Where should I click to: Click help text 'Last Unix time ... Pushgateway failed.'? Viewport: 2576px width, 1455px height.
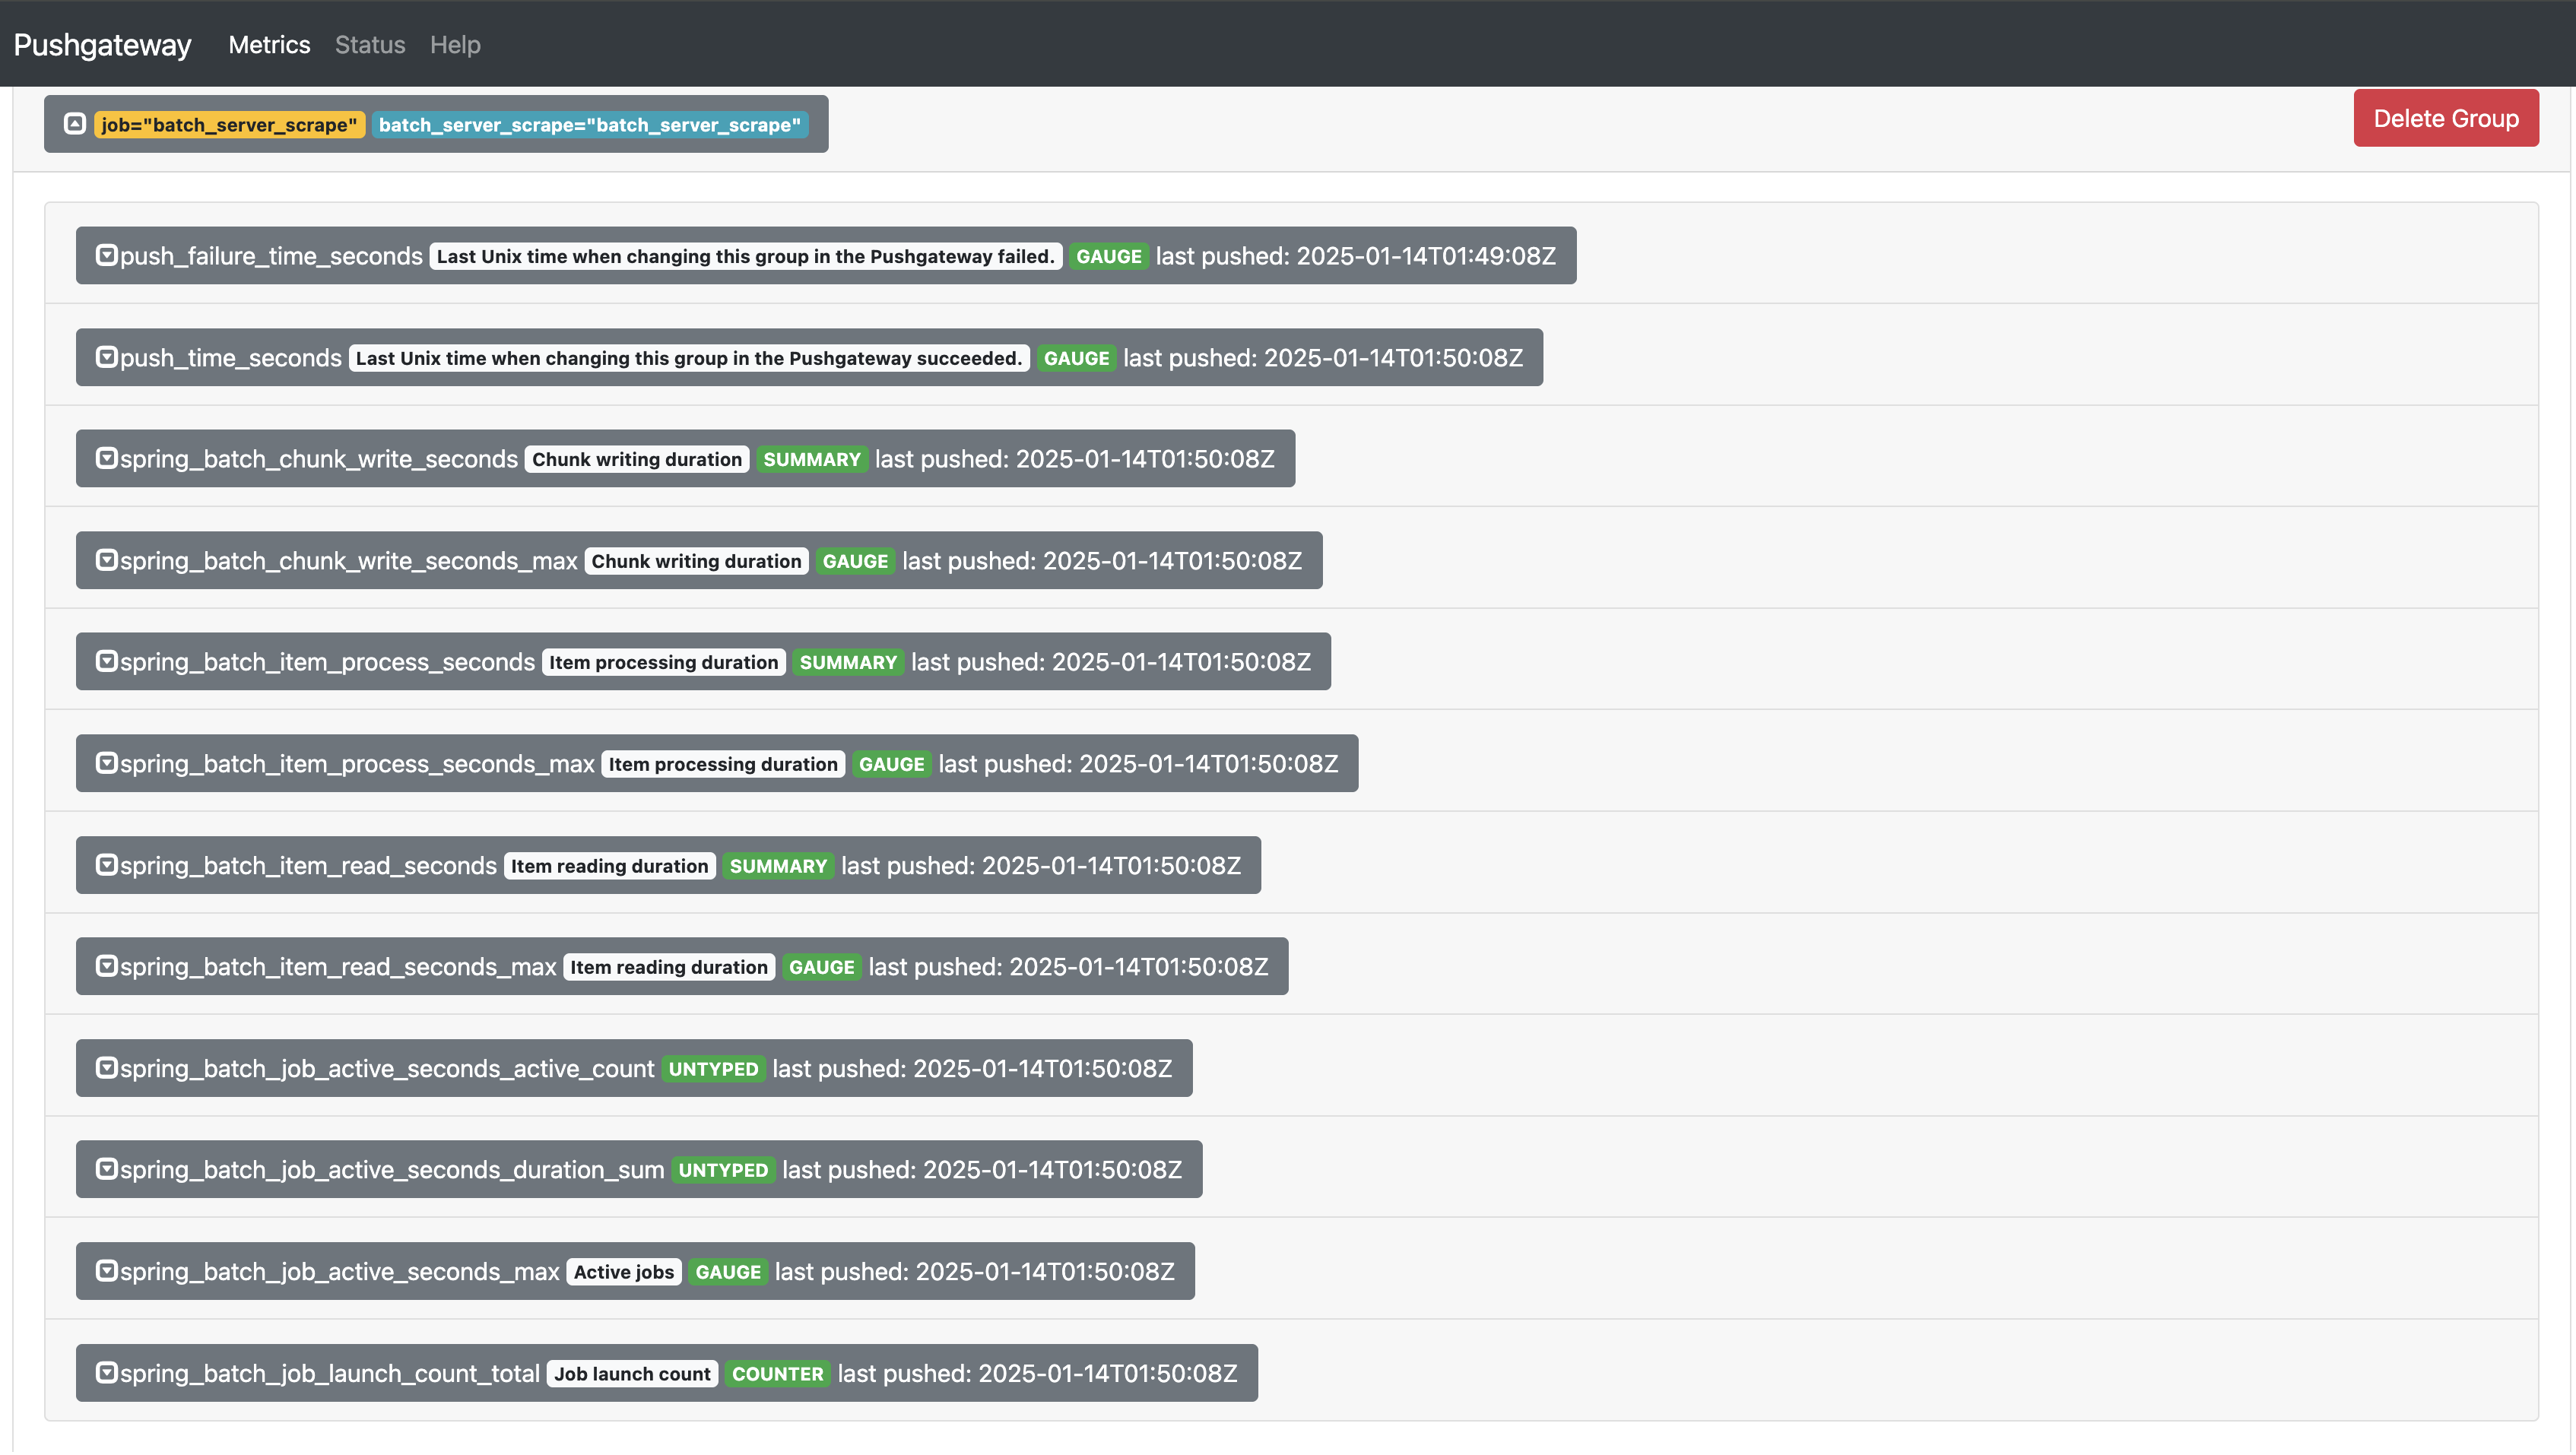(x=746, y=257)
